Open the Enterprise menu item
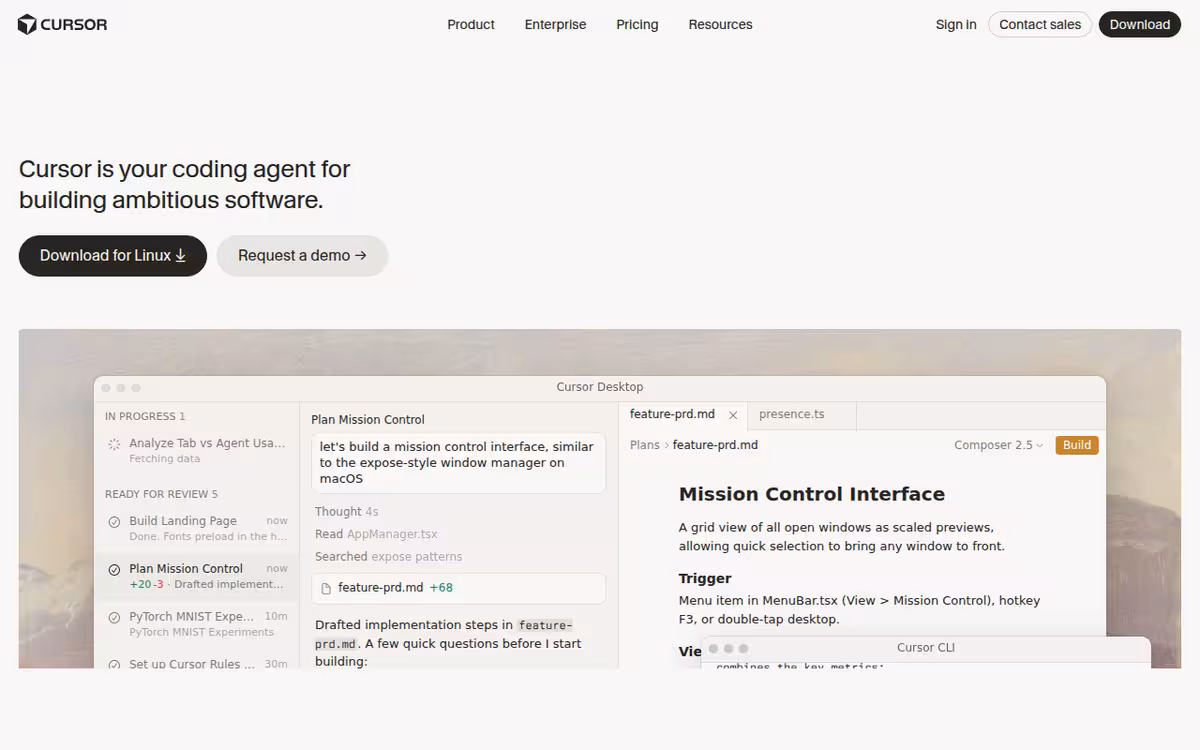 point(555,24)
